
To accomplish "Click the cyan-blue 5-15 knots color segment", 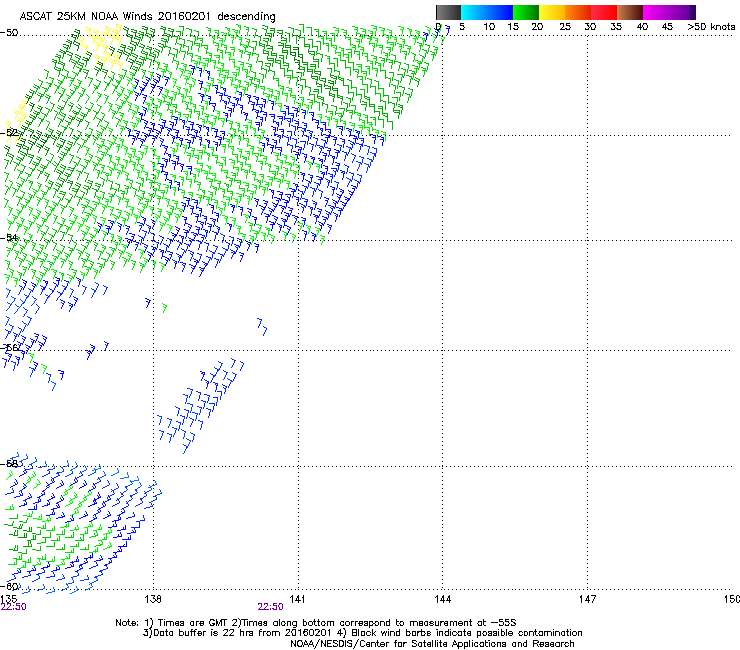I will point(487,12).
